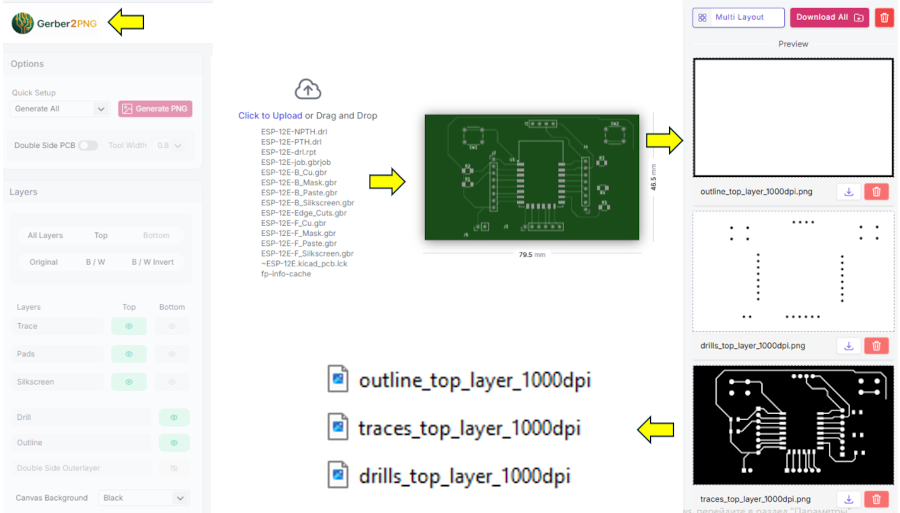Screen dimensions: 900x513
Task: Open the Canvas Background Black dropdown
Action: pyautogui.click(x=144, y=498)
